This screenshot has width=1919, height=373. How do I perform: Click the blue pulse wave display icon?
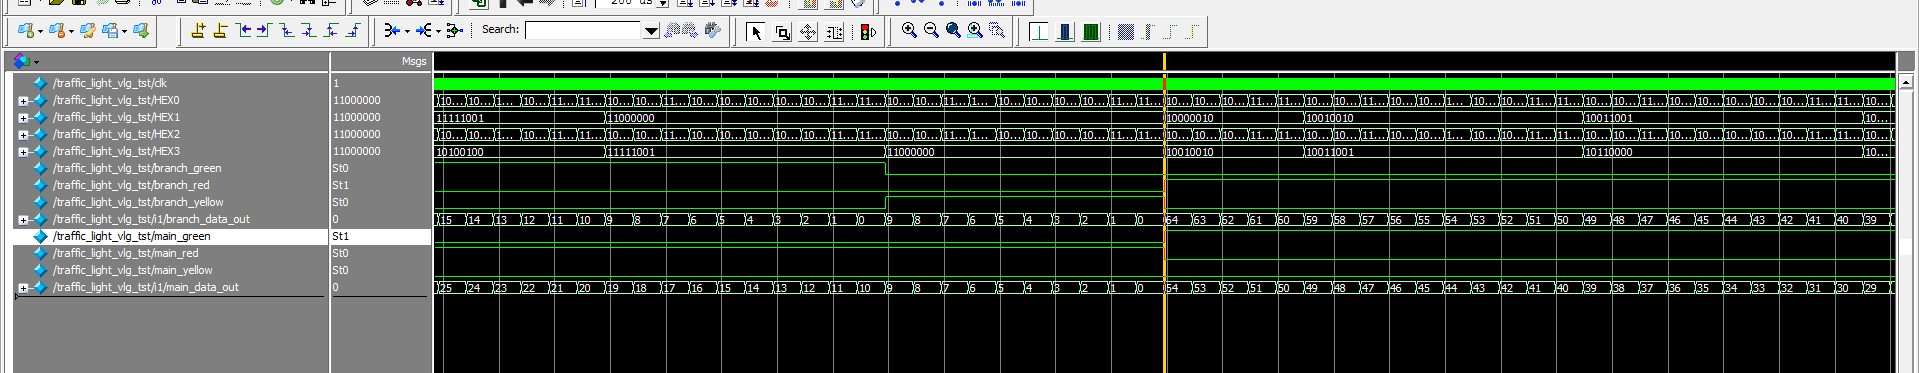(x=1065, y=32)
